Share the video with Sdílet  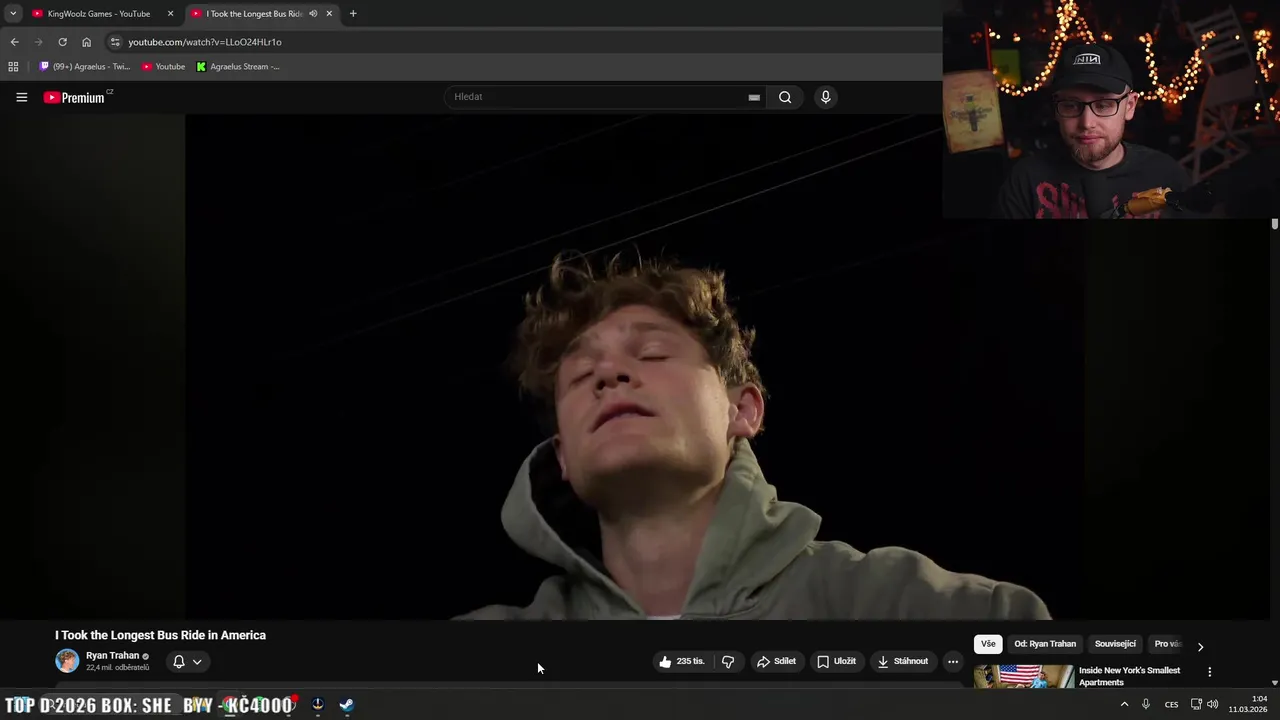tap(776, 661)
